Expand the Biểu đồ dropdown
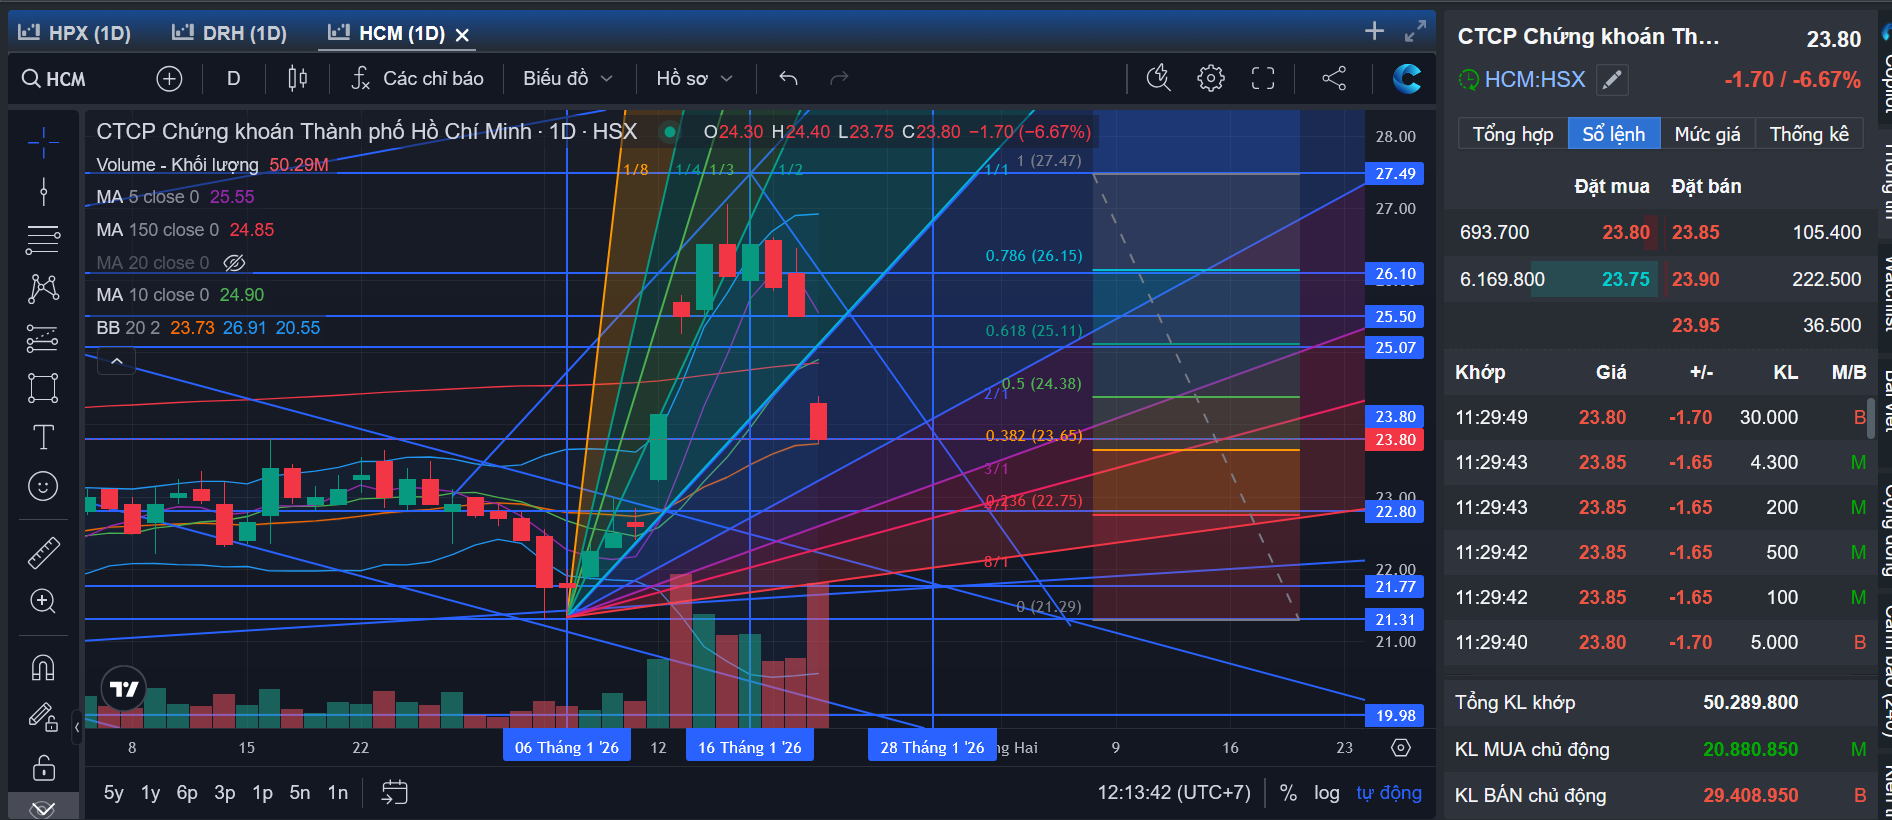 567,78
